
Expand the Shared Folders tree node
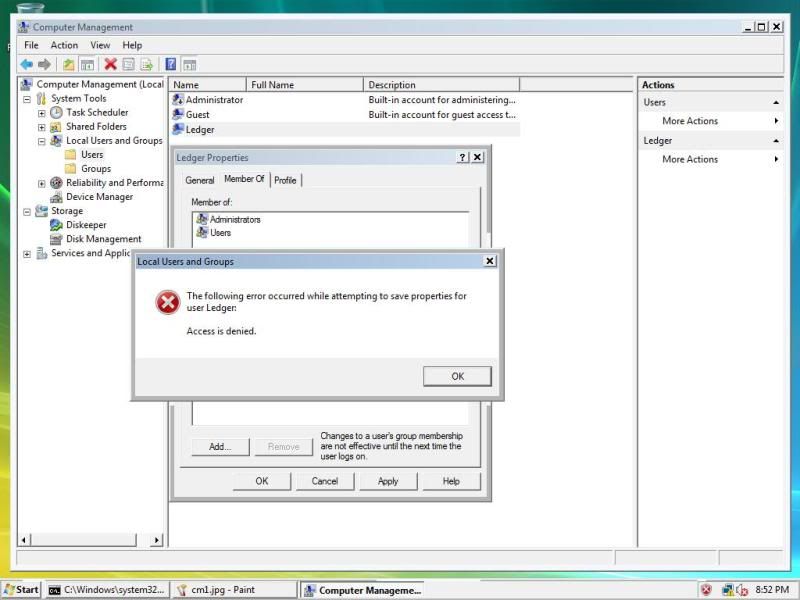pos(42,127)
